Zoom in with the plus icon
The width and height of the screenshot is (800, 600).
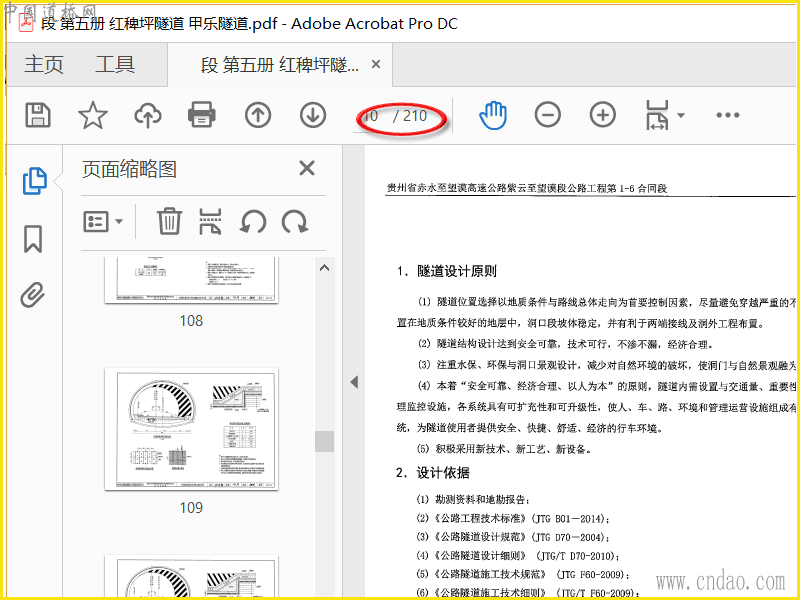pyautogui.click(x=603, y=115)
